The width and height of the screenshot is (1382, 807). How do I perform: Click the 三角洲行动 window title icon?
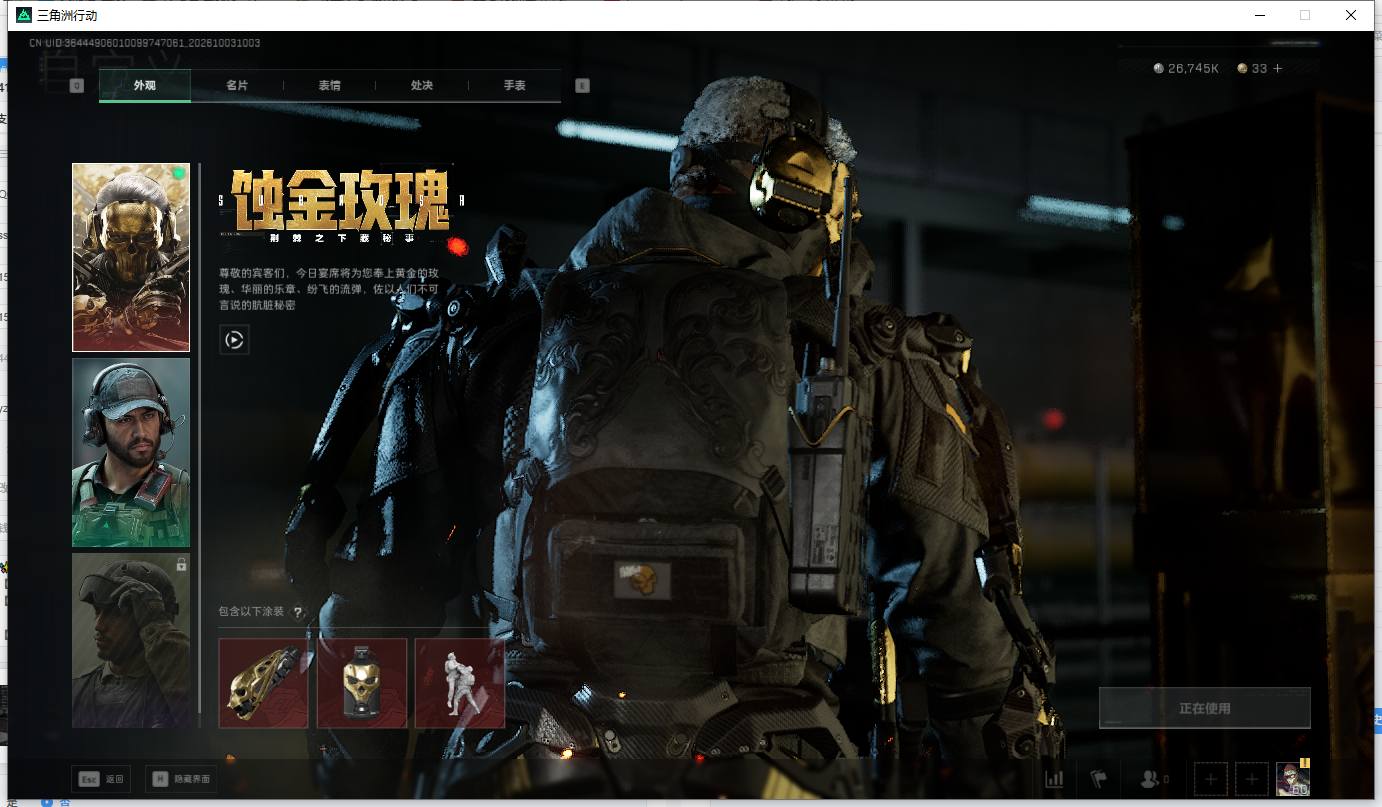point(24,15)
